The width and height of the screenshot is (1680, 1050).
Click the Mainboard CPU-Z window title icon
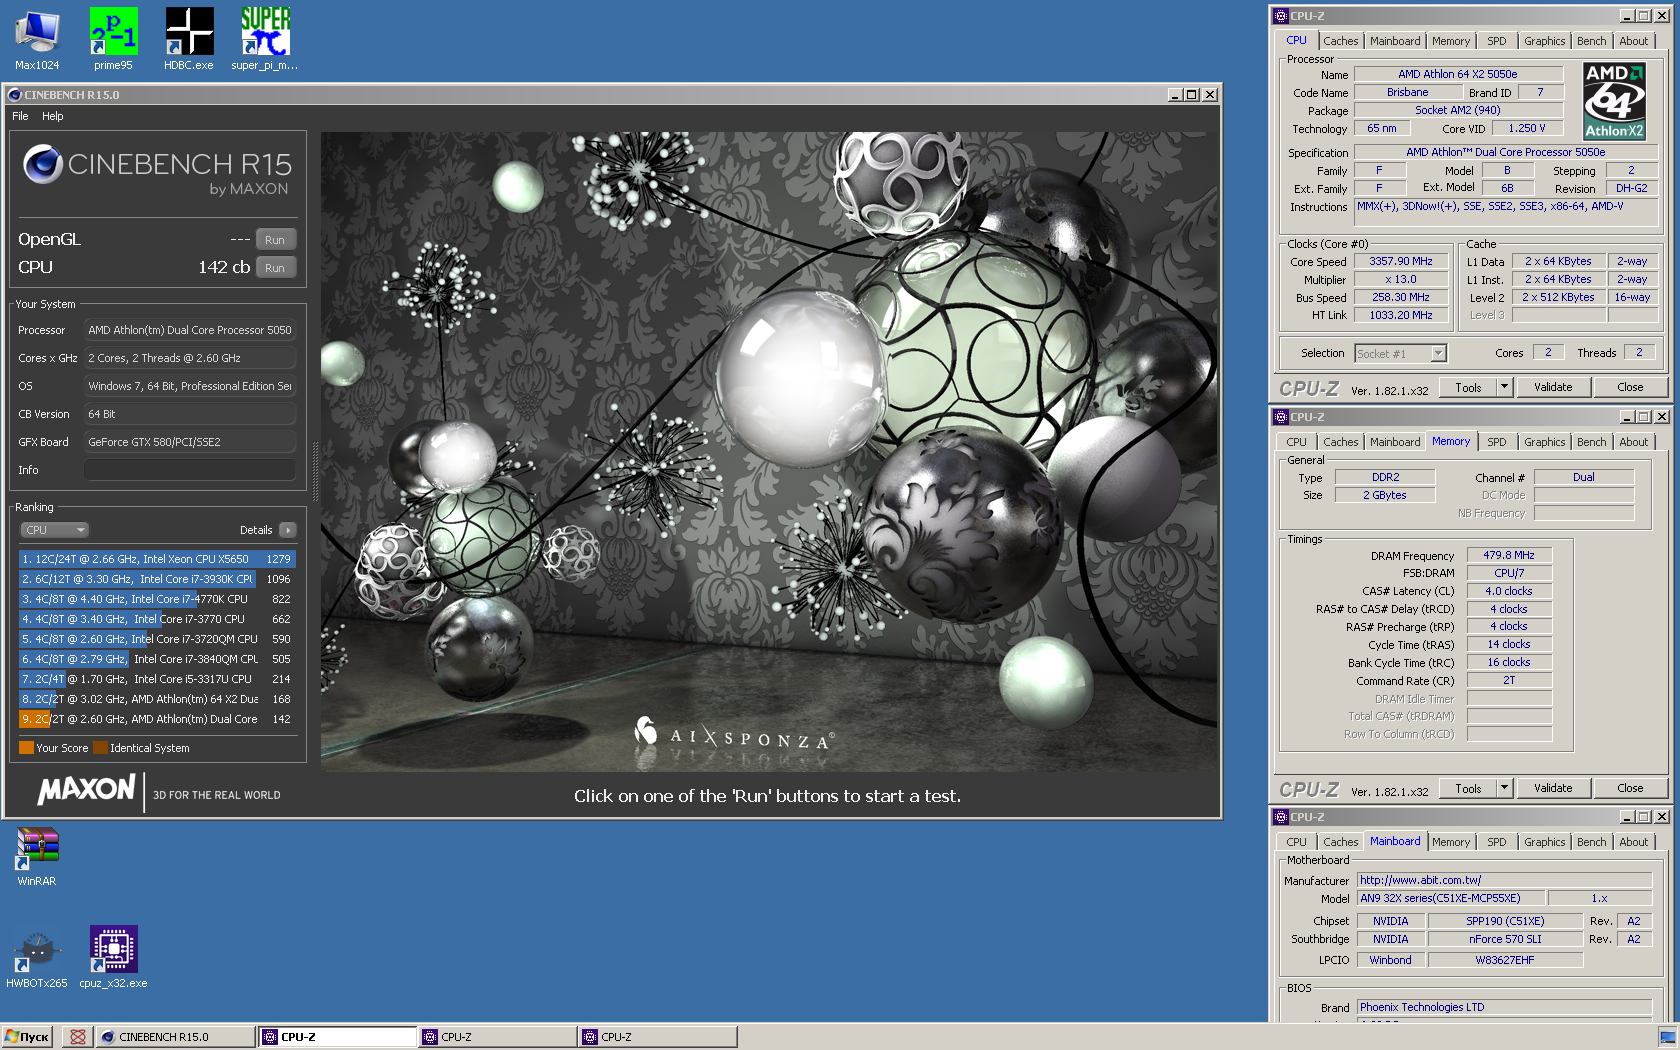click(x=1281, y=817)
